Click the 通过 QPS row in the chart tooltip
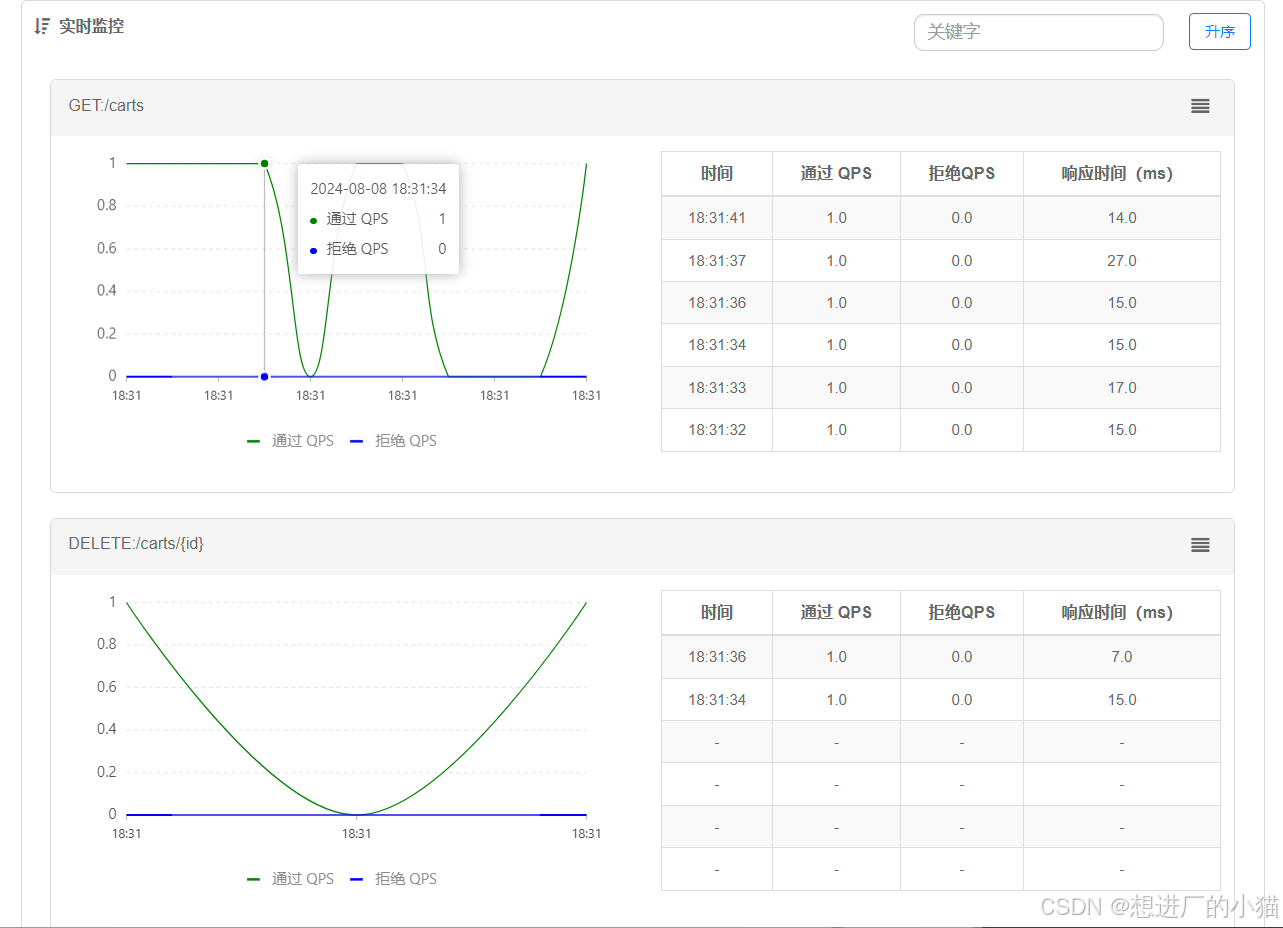This screenshot has width=1283, height=928. (x=378, y=219)
